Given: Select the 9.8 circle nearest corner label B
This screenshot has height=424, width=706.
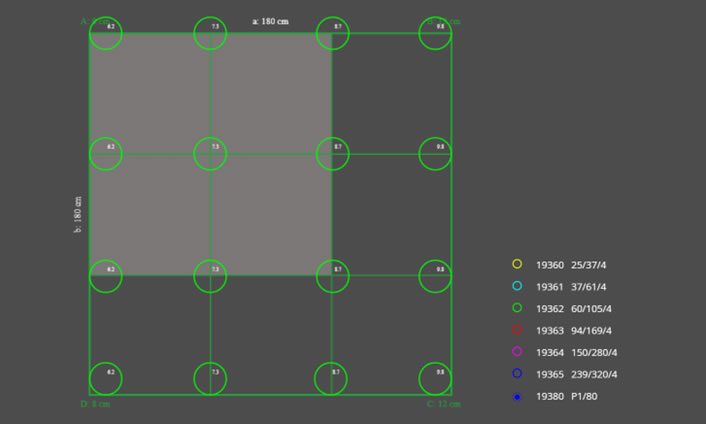Looking at the screenshot, I should (435, 33).
